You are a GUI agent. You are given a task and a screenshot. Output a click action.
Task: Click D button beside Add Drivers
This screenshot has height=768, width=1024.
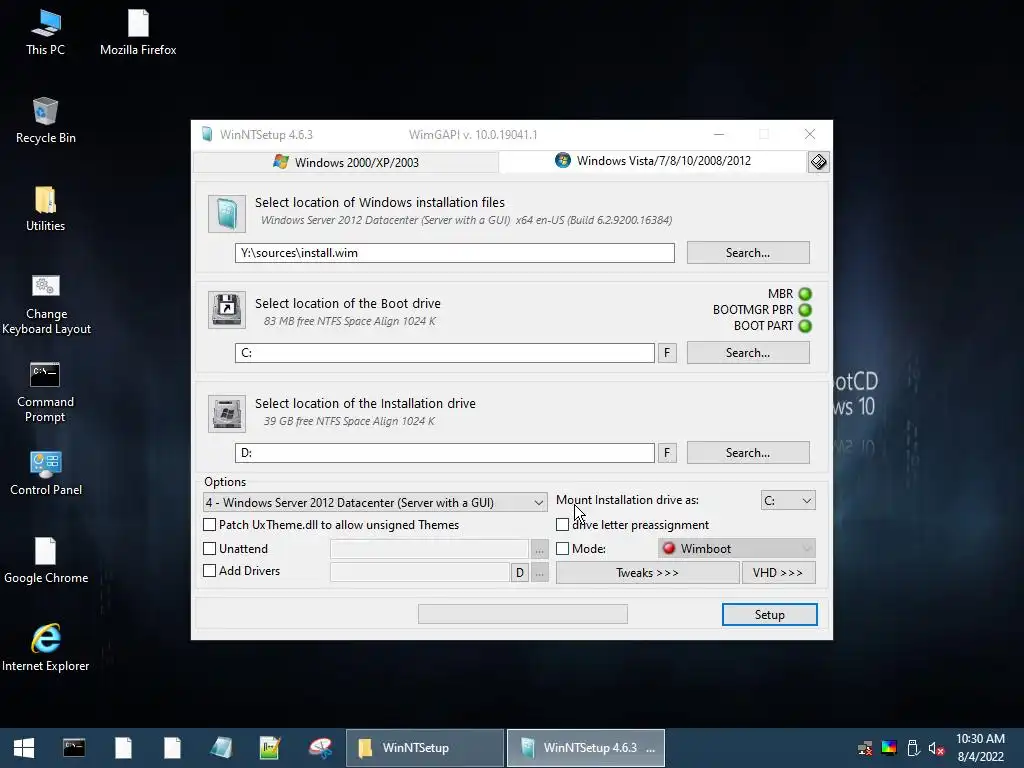[x=519, y=573]
